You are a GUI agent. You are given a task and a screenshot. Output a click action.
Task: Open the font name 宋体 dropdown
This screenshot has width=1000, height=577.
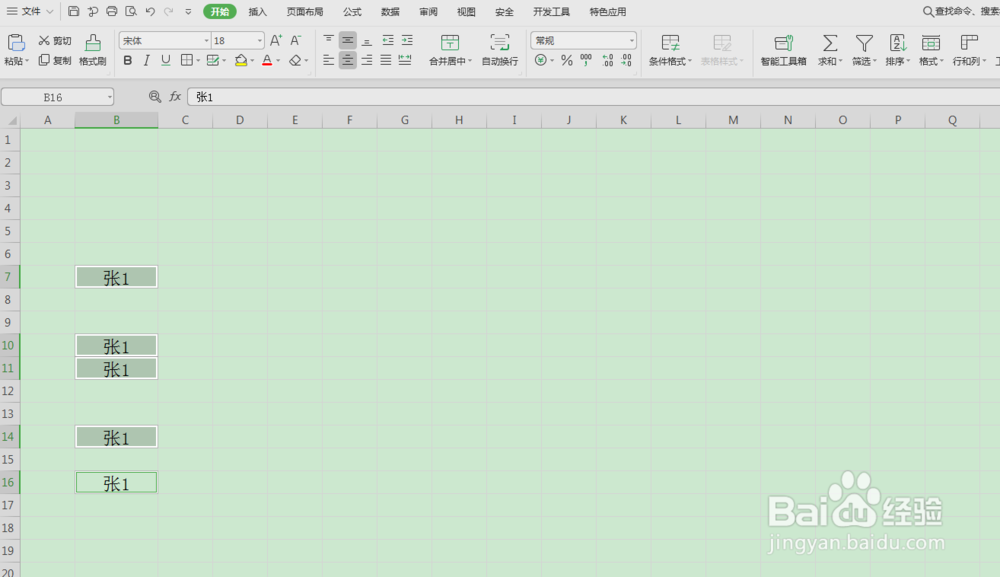206,41
